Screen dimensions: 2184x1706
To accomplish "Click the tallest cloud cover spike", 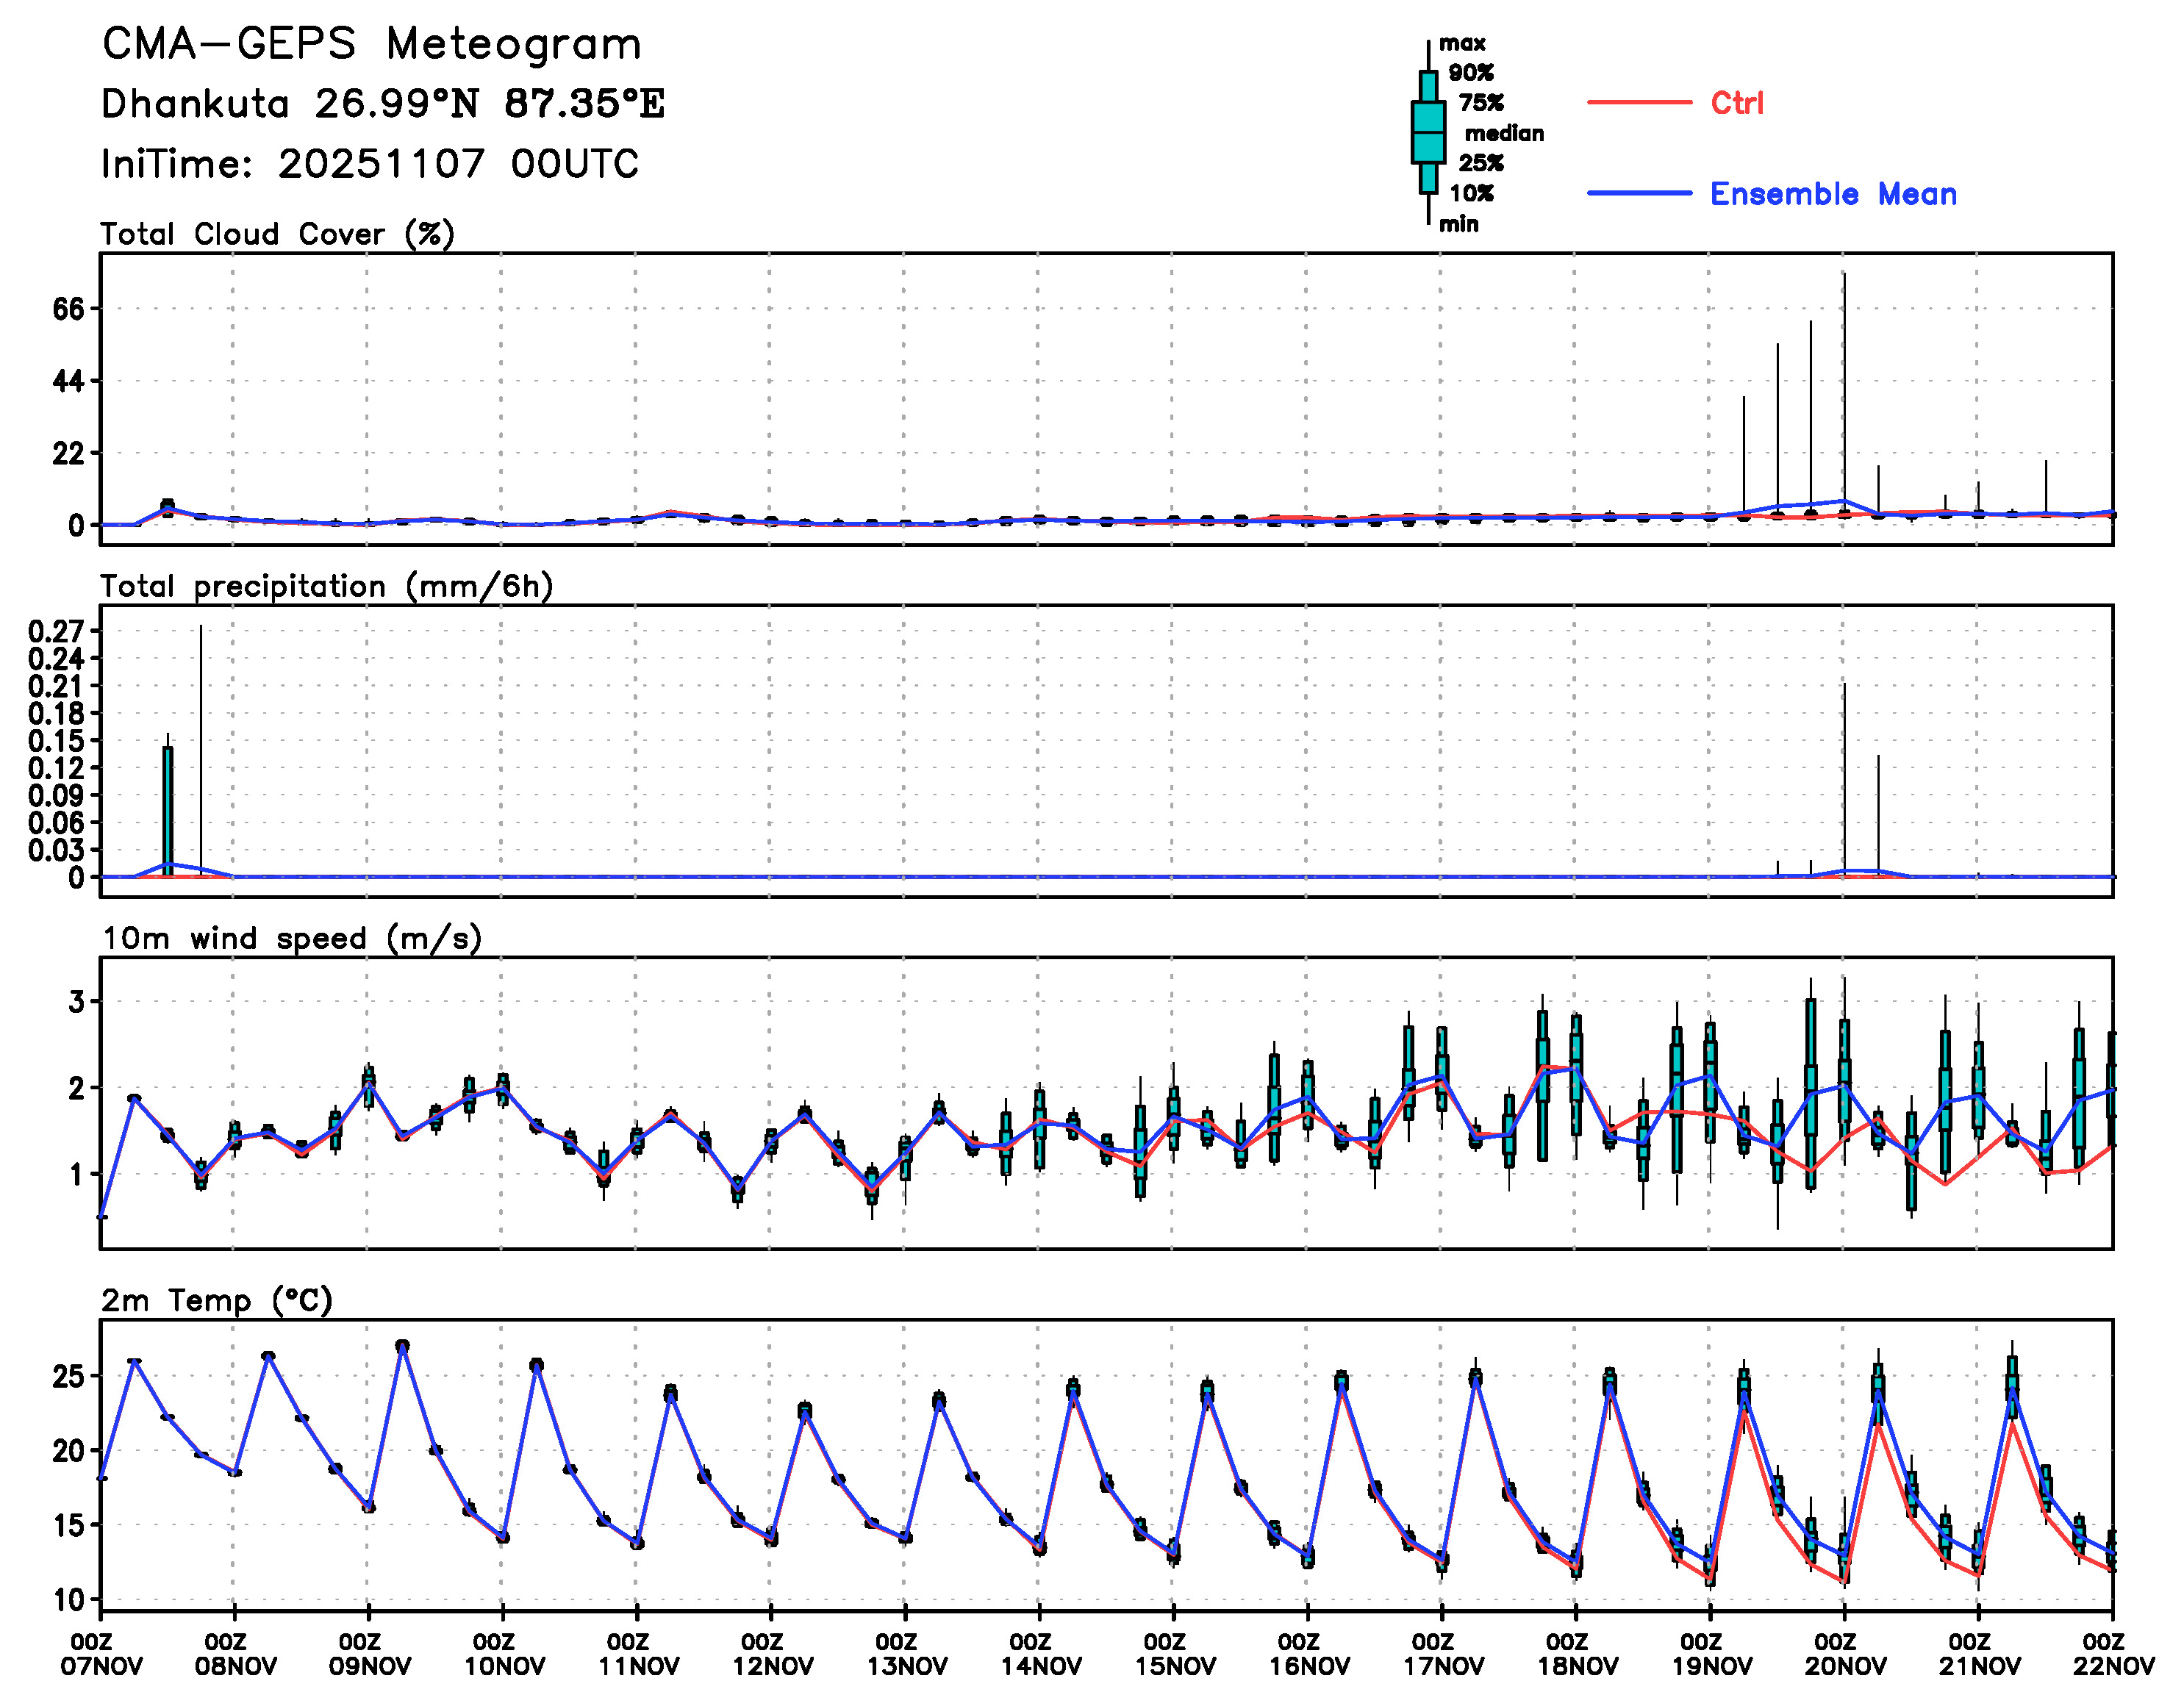I will coord(1844,390).
